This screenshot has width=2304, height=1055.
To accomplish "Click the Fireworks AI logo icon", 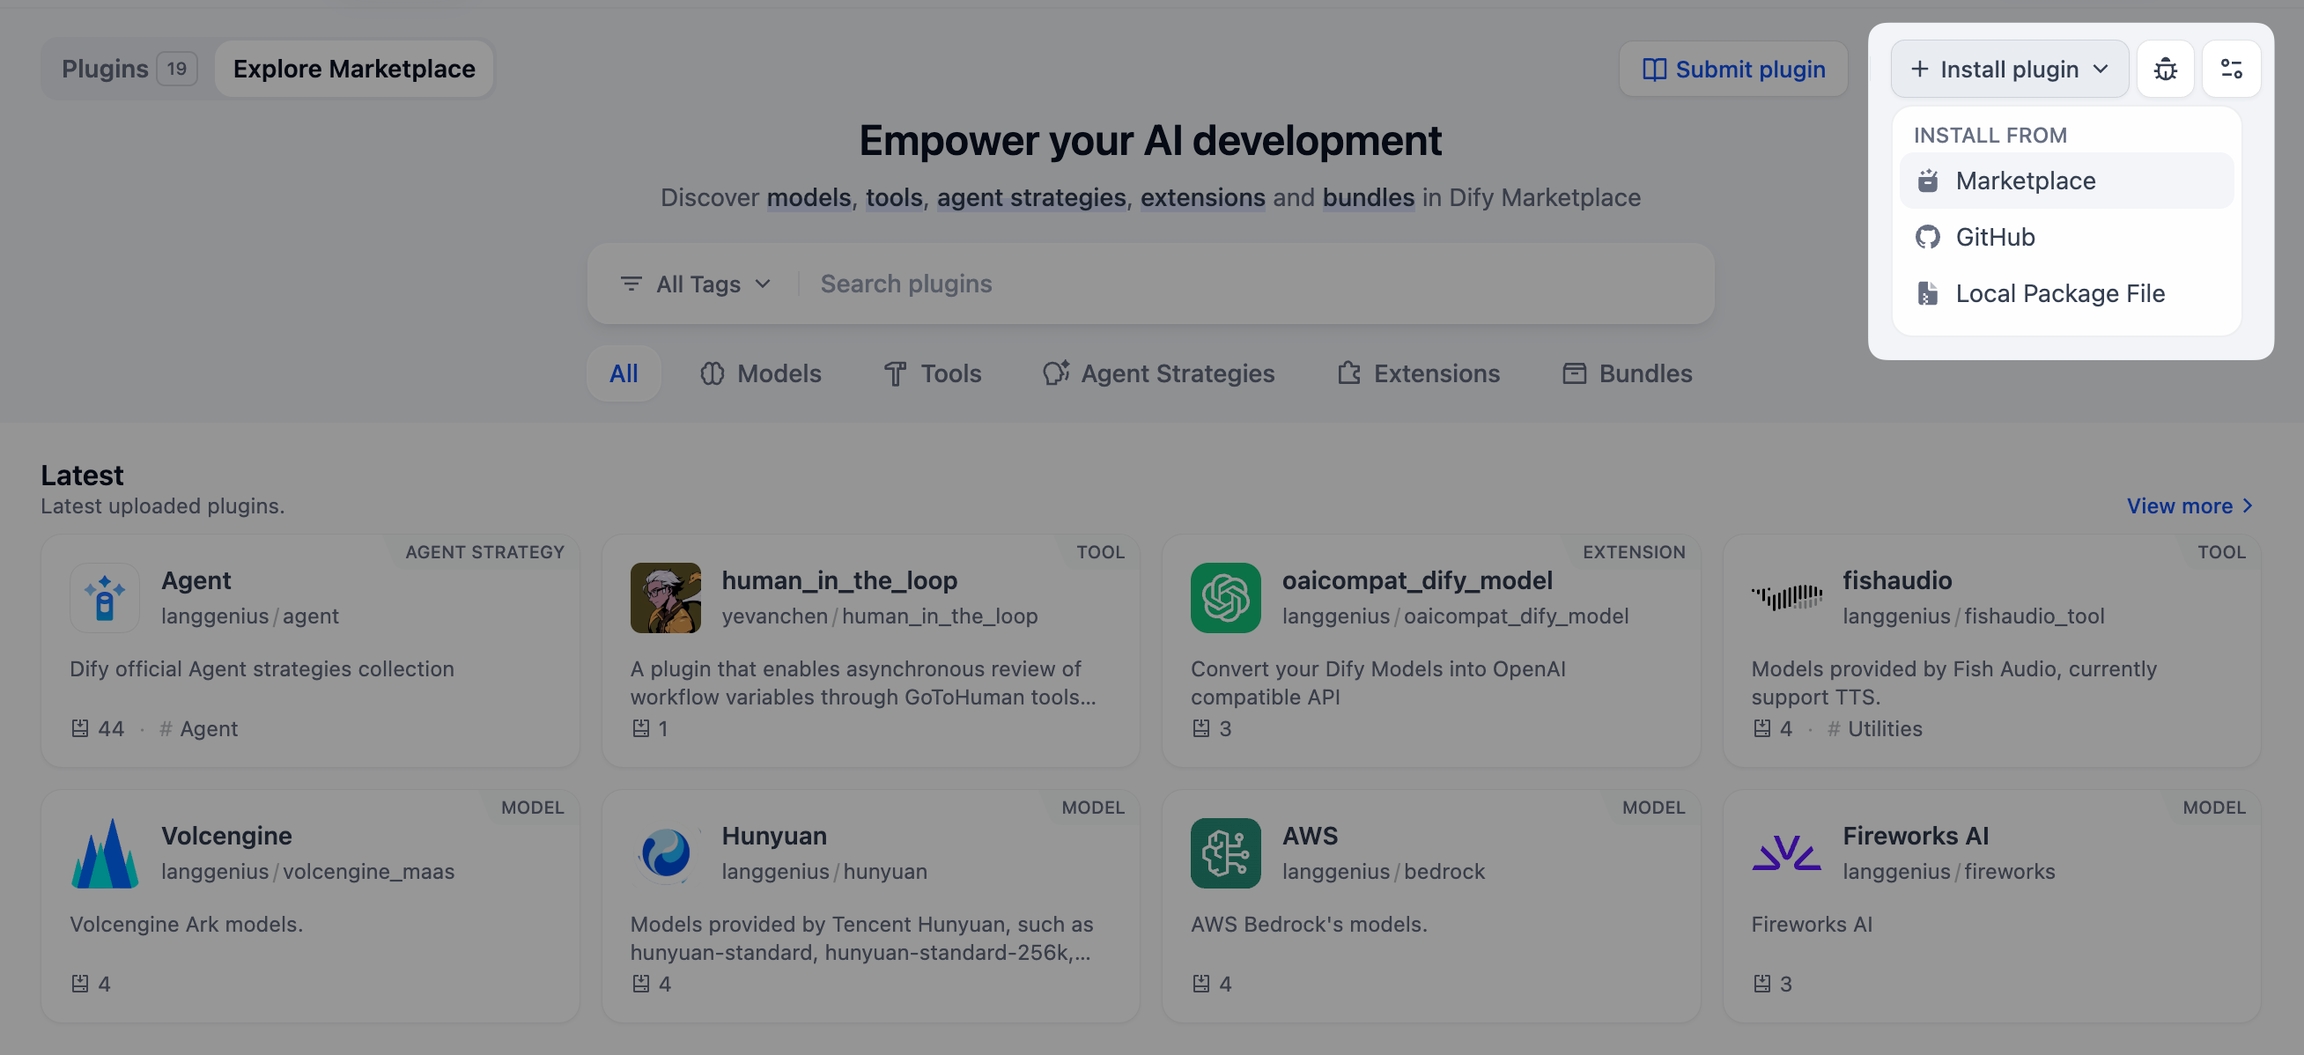I will click(x=1786, y=853).
